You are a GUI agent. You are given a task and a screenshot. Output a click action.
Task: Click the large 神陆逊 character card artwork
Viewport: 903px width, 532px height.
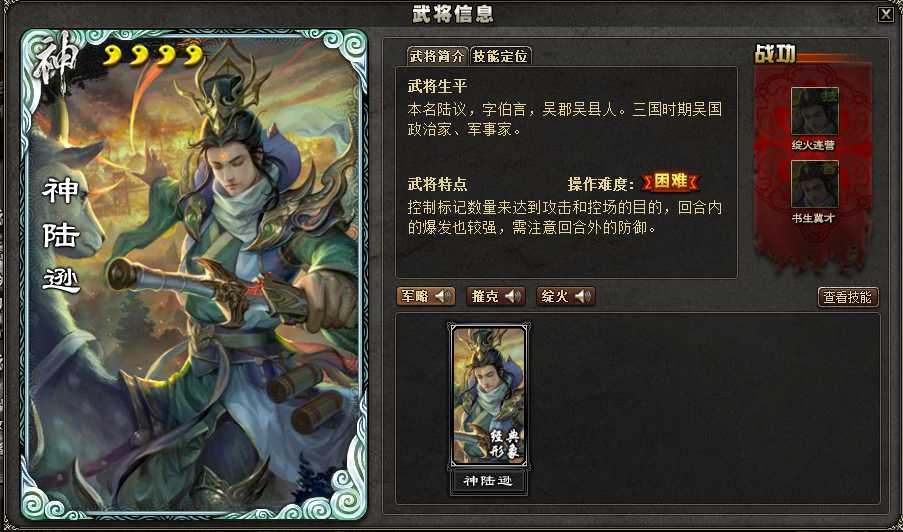pos(194,275)
